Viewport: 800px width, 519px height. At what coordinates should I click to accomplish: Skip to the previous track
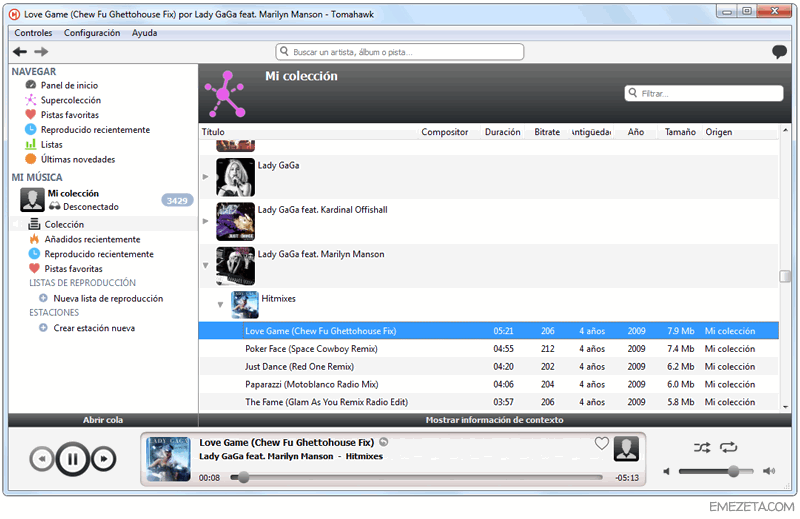coord(42,459)
